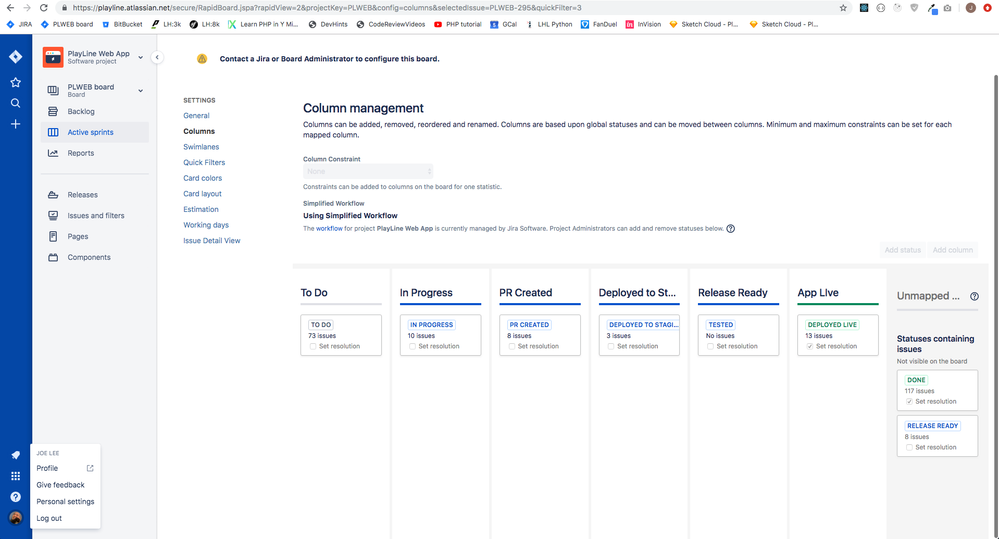
Task: Click help icon beside simplified workflow text
Action: 731,229
